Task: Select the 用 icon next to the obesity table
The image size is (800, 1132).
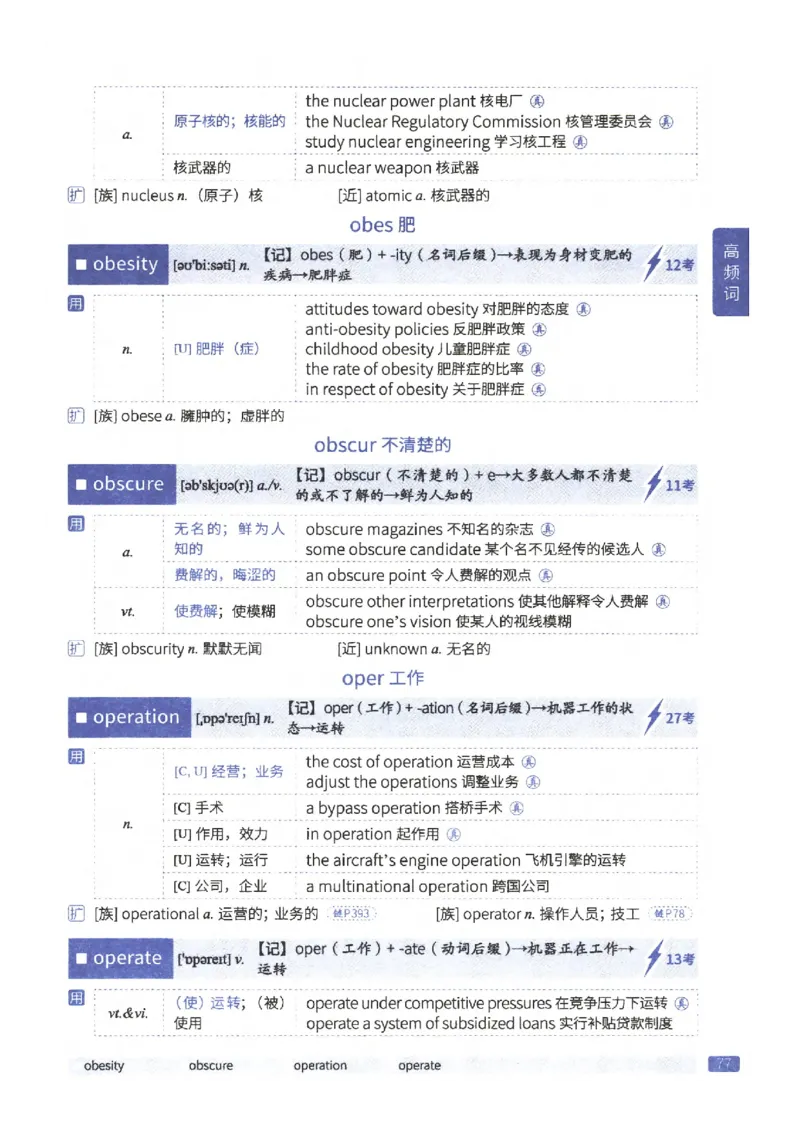Action: (x=76, y=305)
